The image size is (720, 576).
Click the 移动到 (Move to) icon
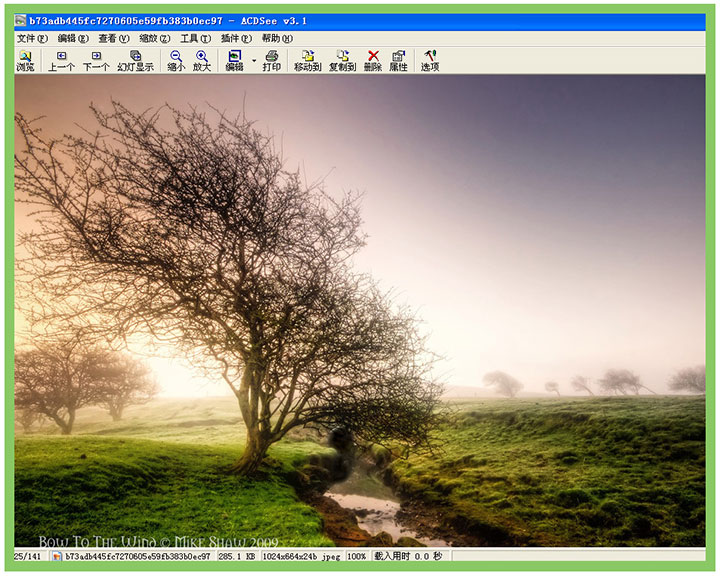pos(307,61)
